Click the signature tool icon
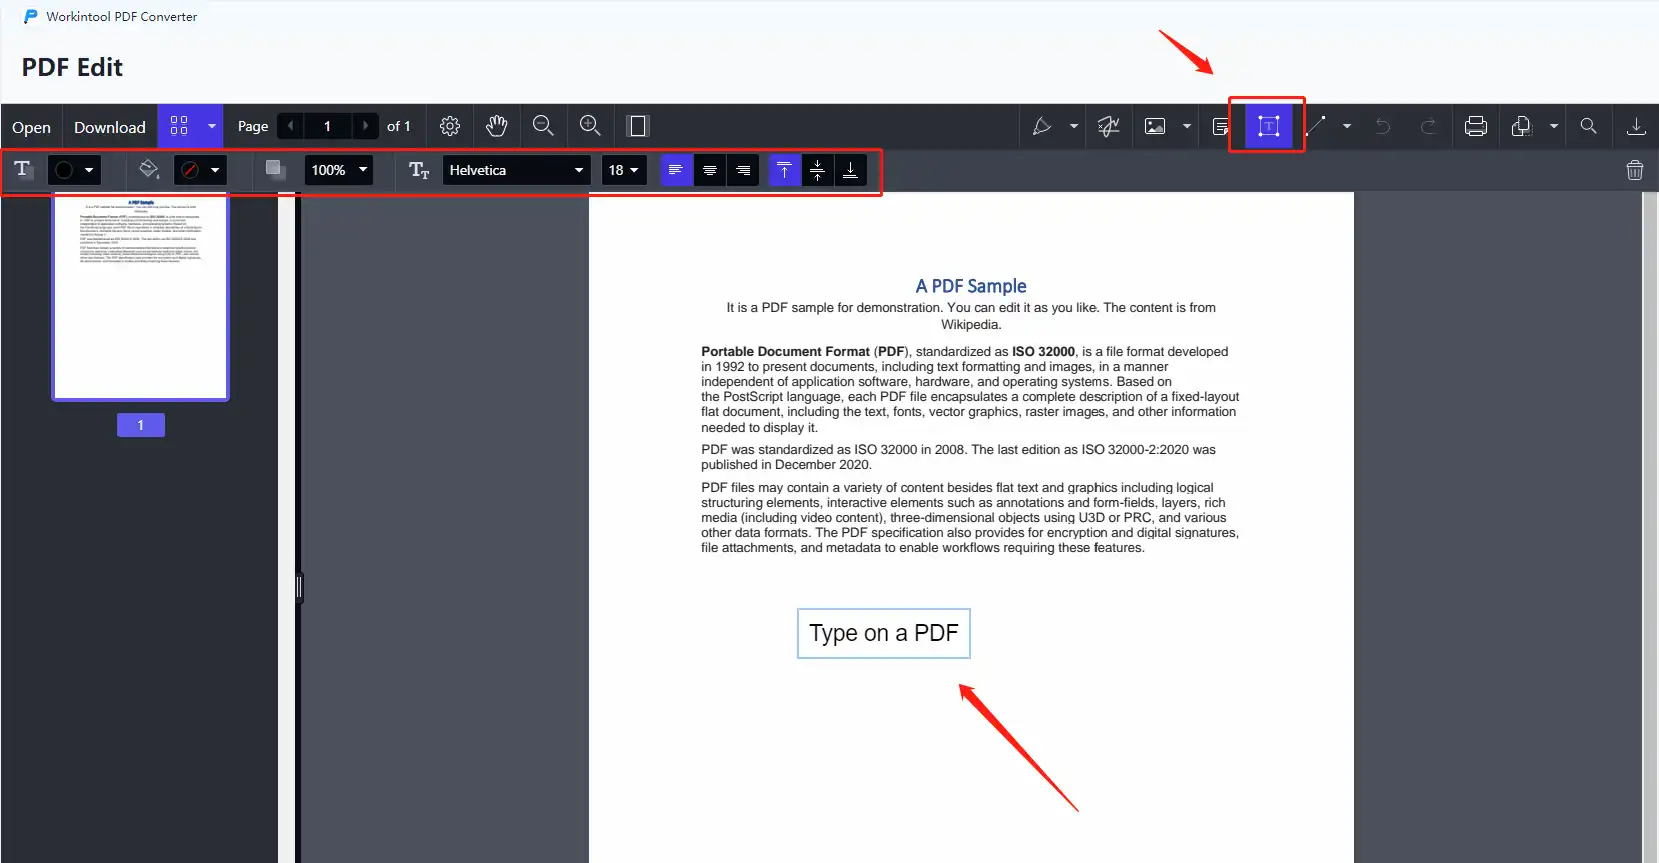 click(1108, 126)
